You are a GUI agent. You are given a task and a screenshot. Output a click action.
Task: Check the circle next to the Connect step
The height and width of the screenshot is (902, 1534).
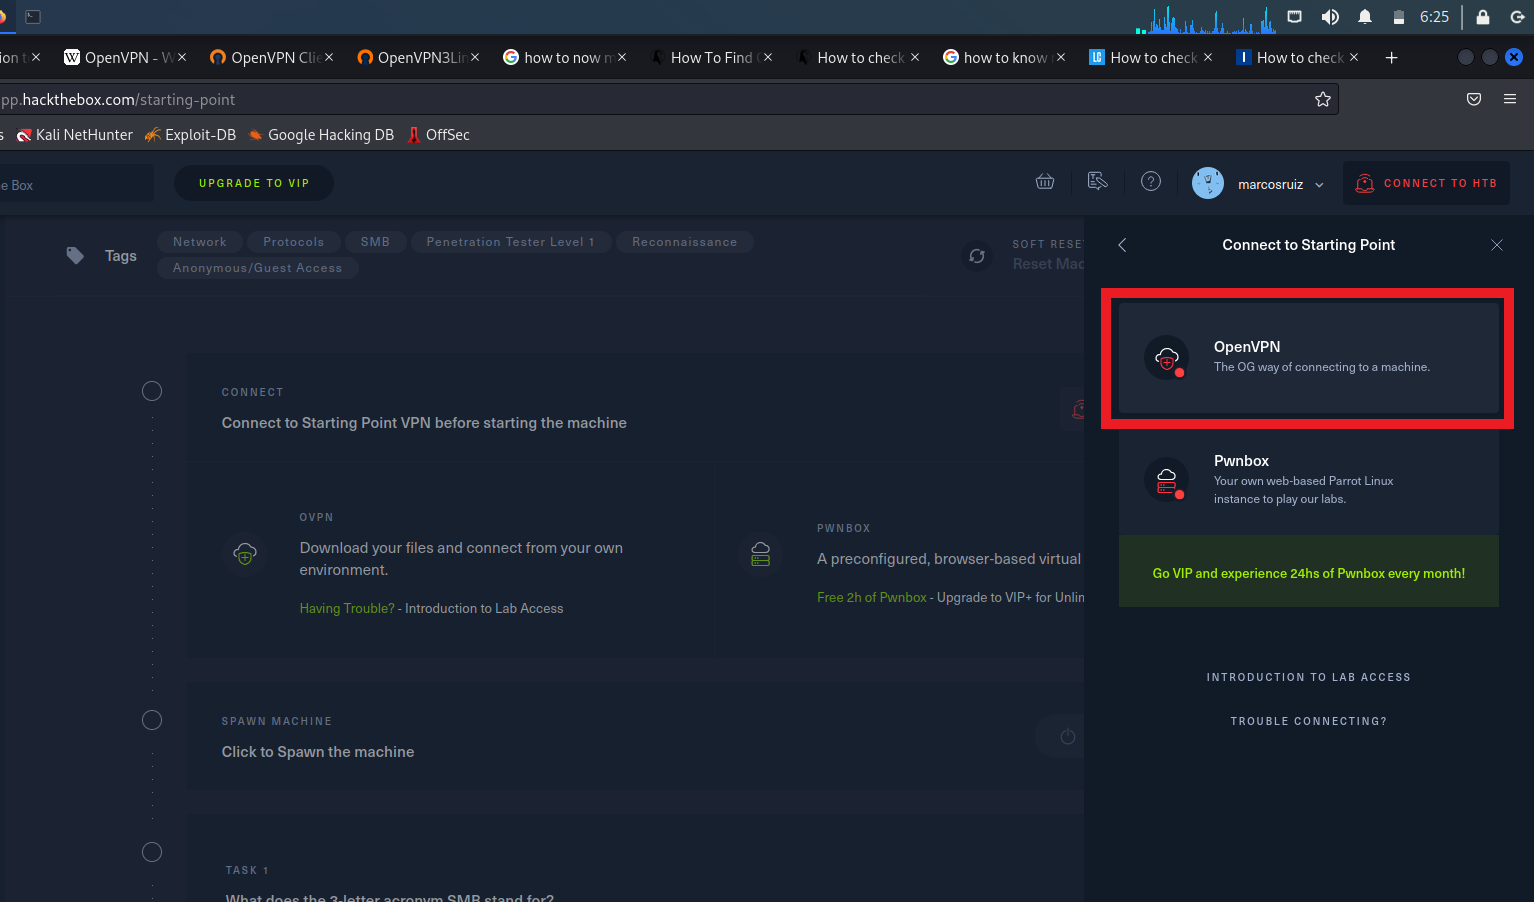[152, 391]
